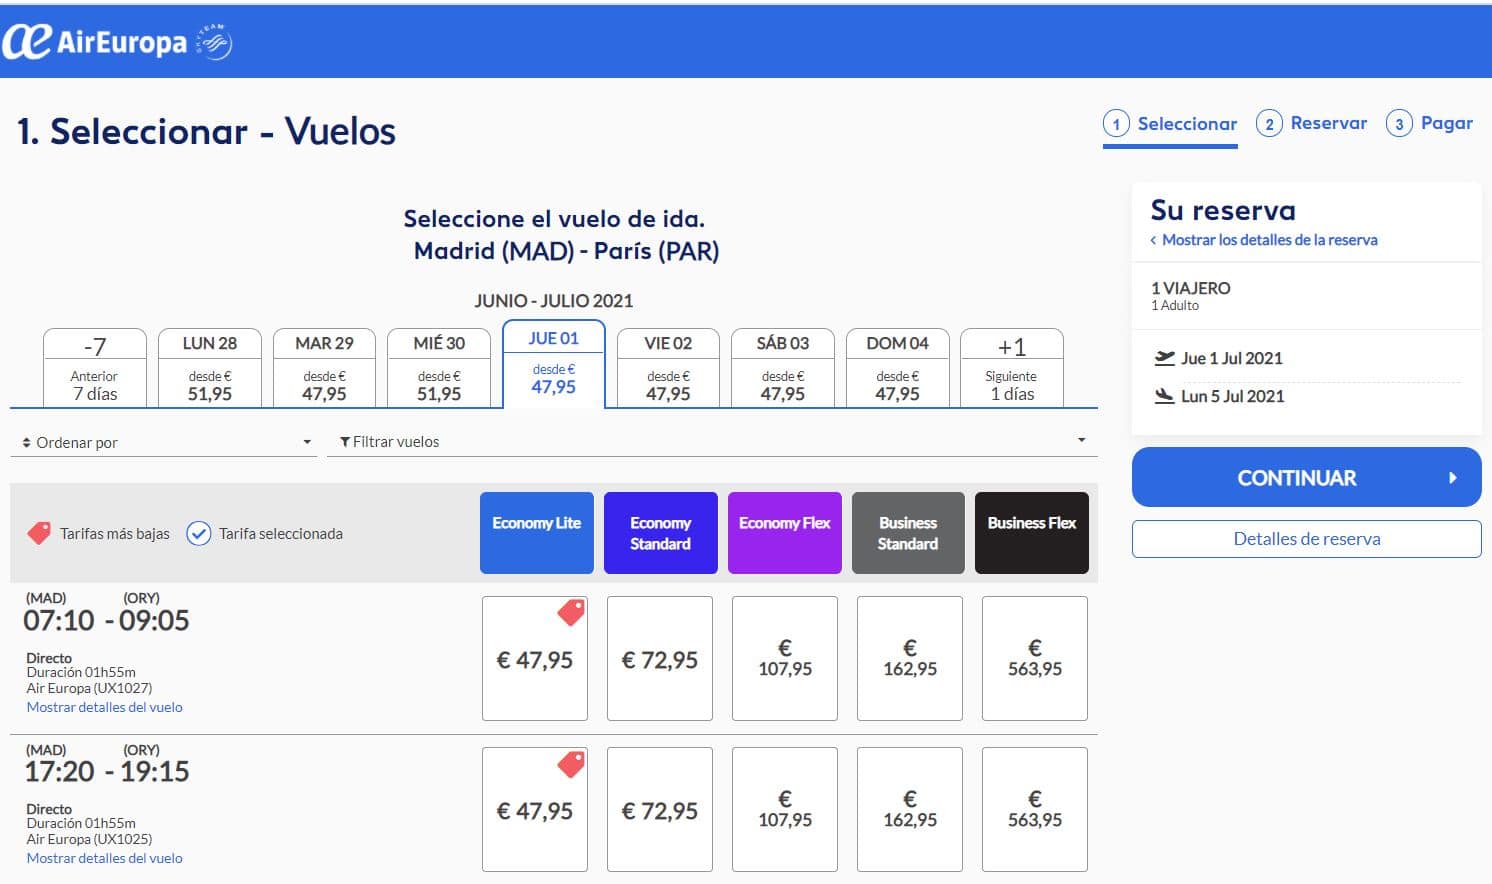Click the Reservar step label
Viewport: 1492px width, 884px height.
[1329, 123]
